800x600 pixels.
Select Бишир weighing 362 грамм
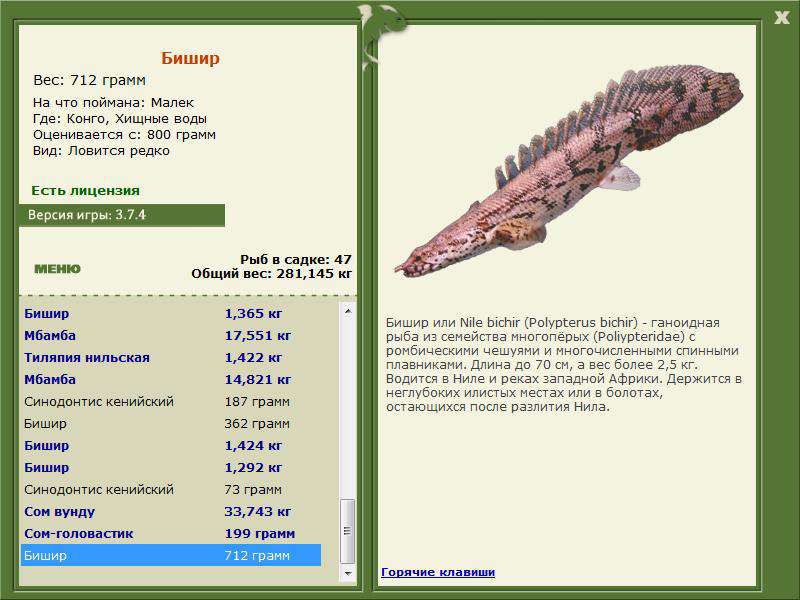170,423
